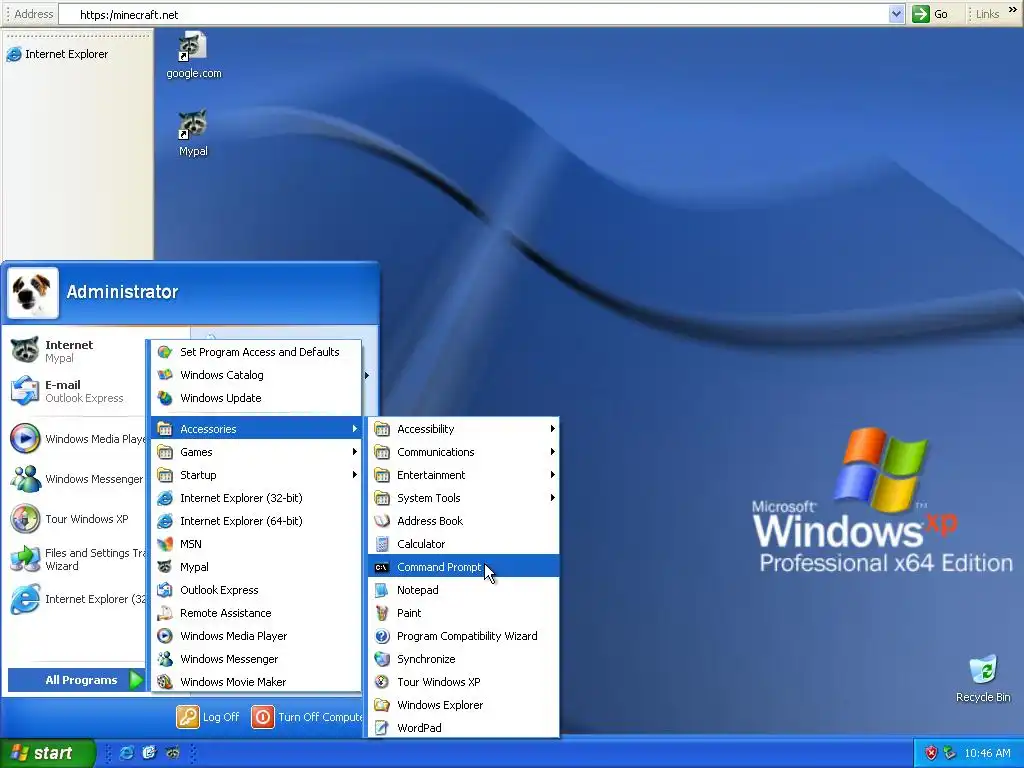Image resolution: width=1024 pixels, height=768 pixels.
Task: Open Windows Media Player in All Programs
Action: pos(256,635)
